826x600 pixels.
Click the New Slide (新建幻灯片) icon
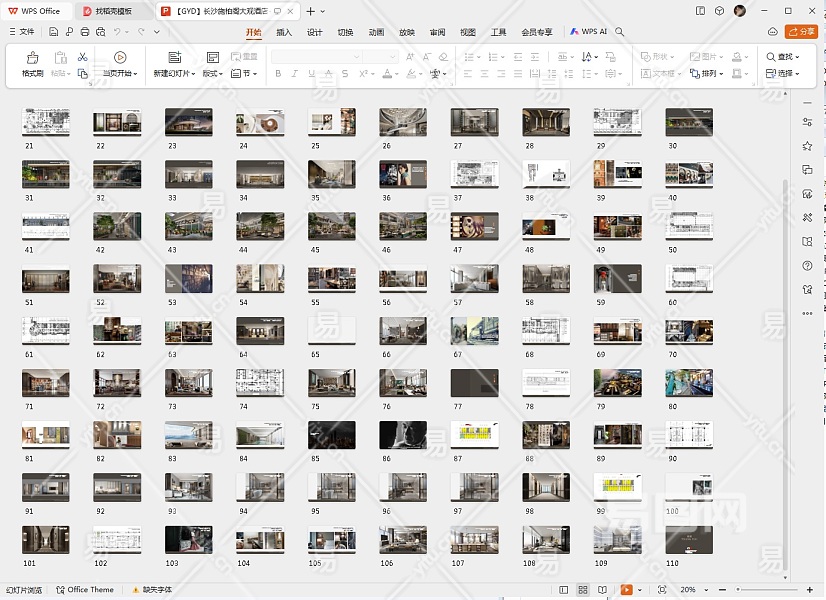174,58
